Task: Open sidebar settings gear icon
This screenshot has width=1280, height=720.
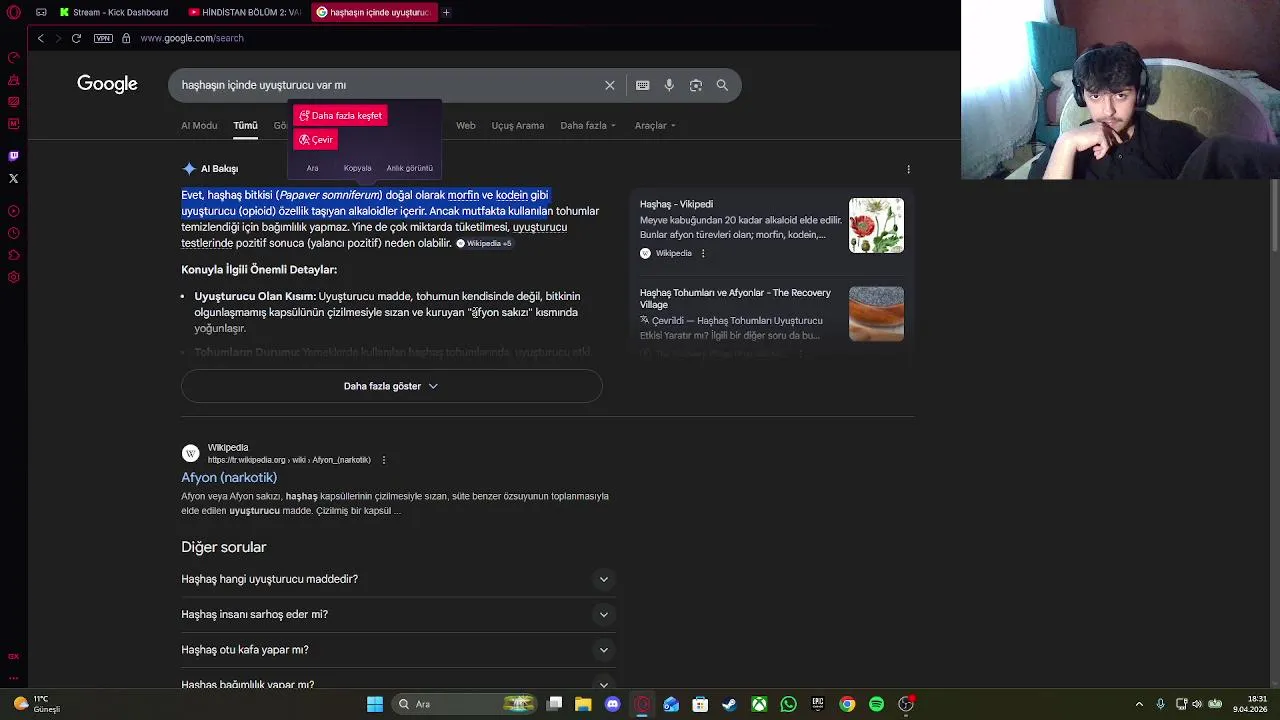Action: click(x=14, y=277)
